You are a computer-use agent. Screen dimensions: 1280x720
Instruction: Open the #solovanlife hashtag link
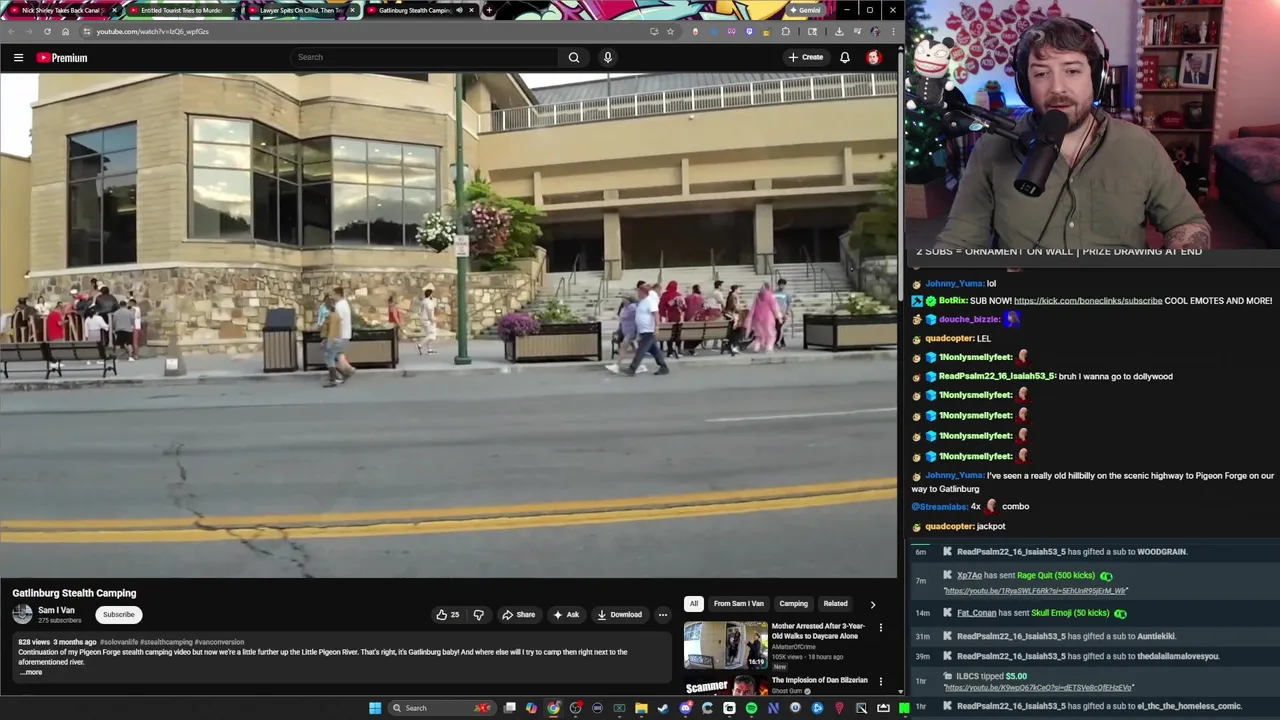[x=119, y=642]
